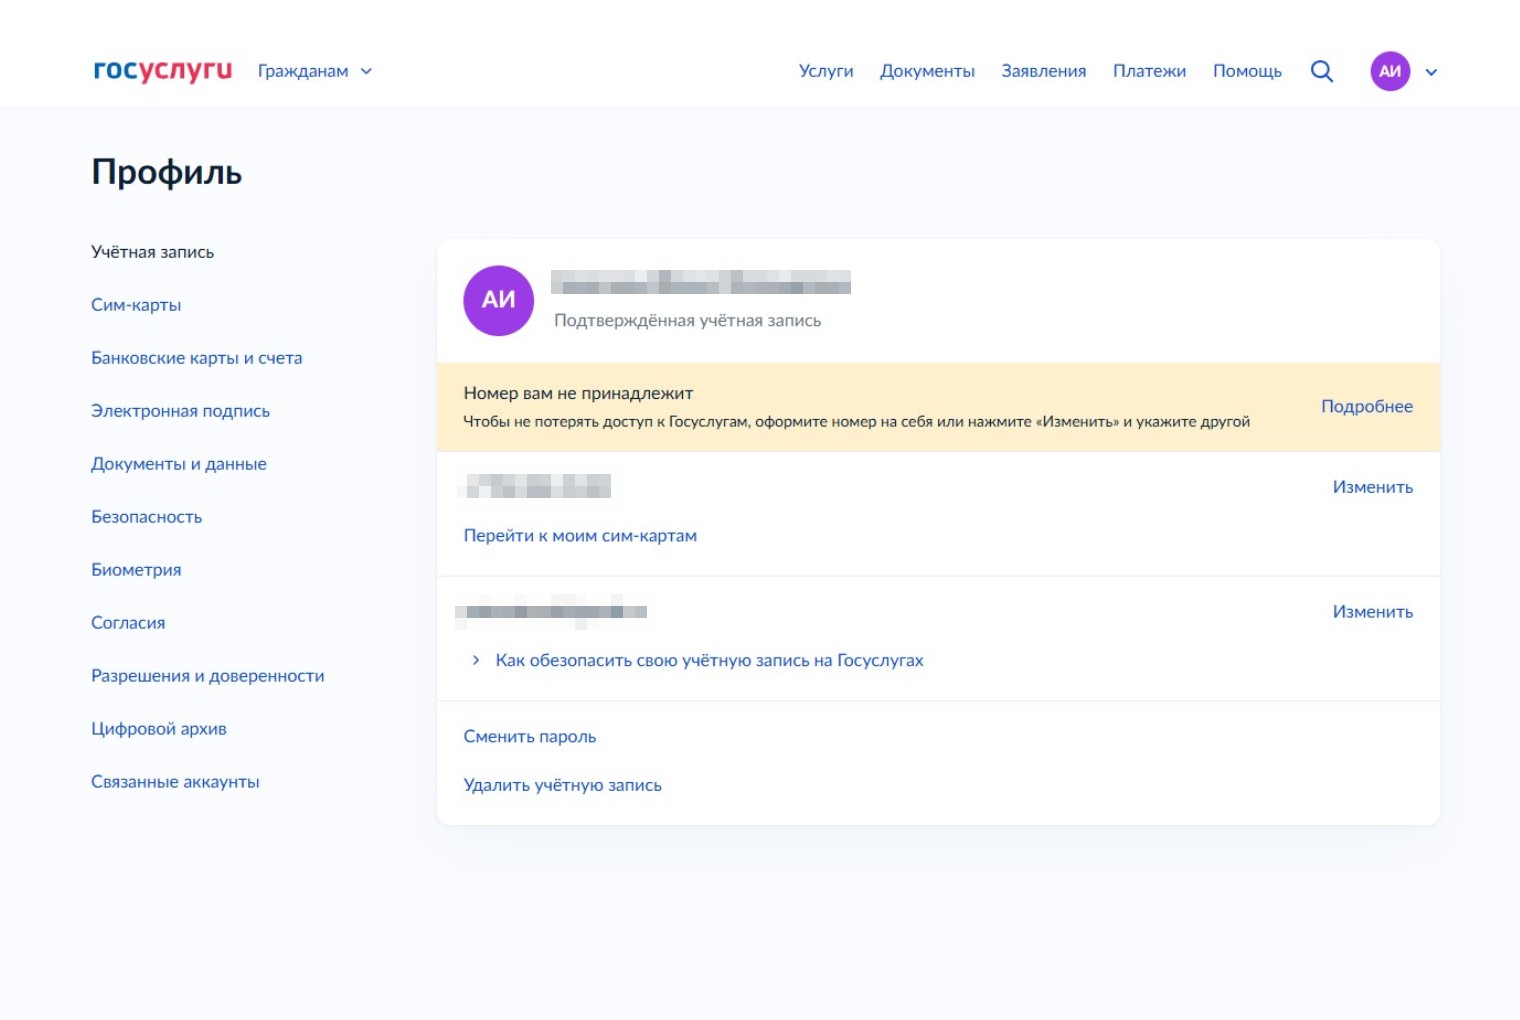Click Подробнее in the yellow warning banner
The height and width of the screenshot is (1020, 1520).
coord(1367,406)
